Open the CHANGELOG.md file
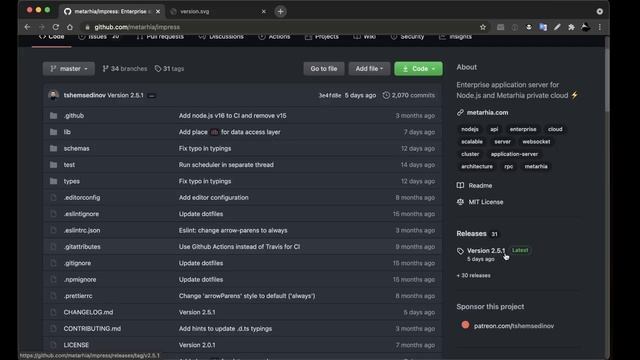Viewport: 640px width, 360px height. click(88, 312)
